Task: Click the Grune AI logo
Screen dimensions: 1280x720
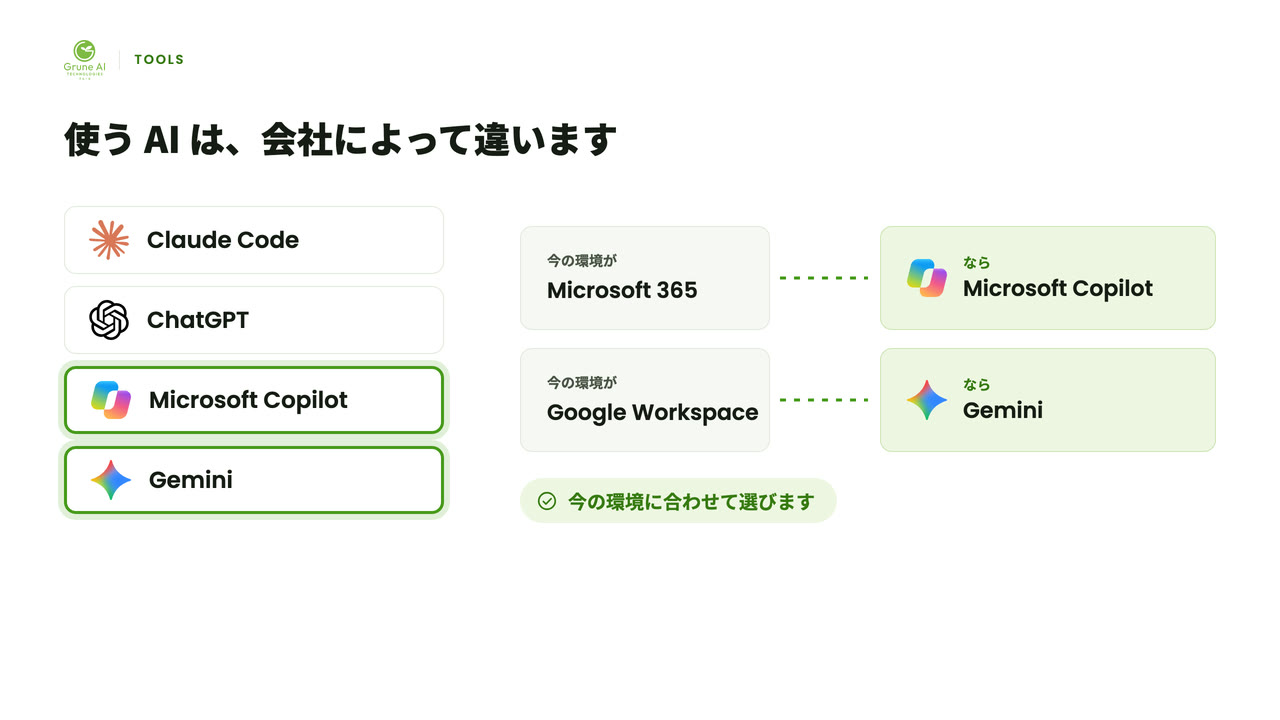Action: pyautogui.click(x=84, y=60)
